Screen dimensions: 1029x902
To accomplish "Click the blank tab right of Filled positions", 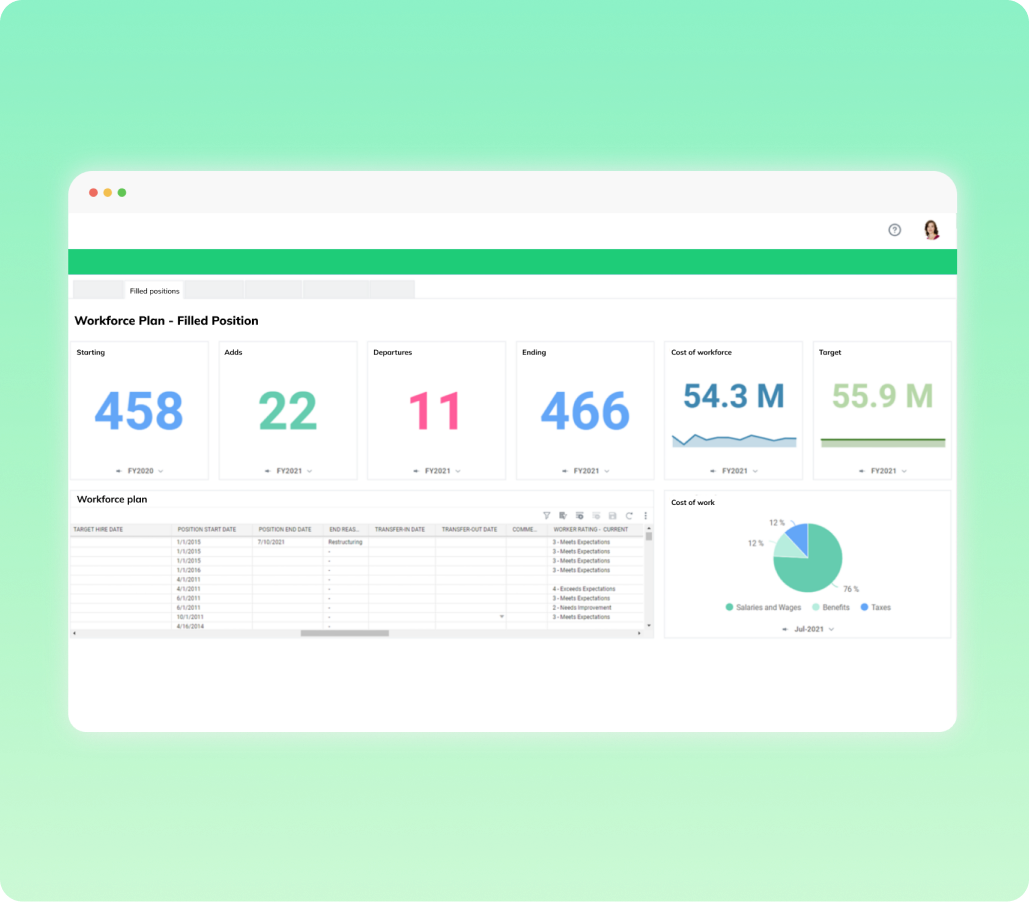I will pos(213,290).
